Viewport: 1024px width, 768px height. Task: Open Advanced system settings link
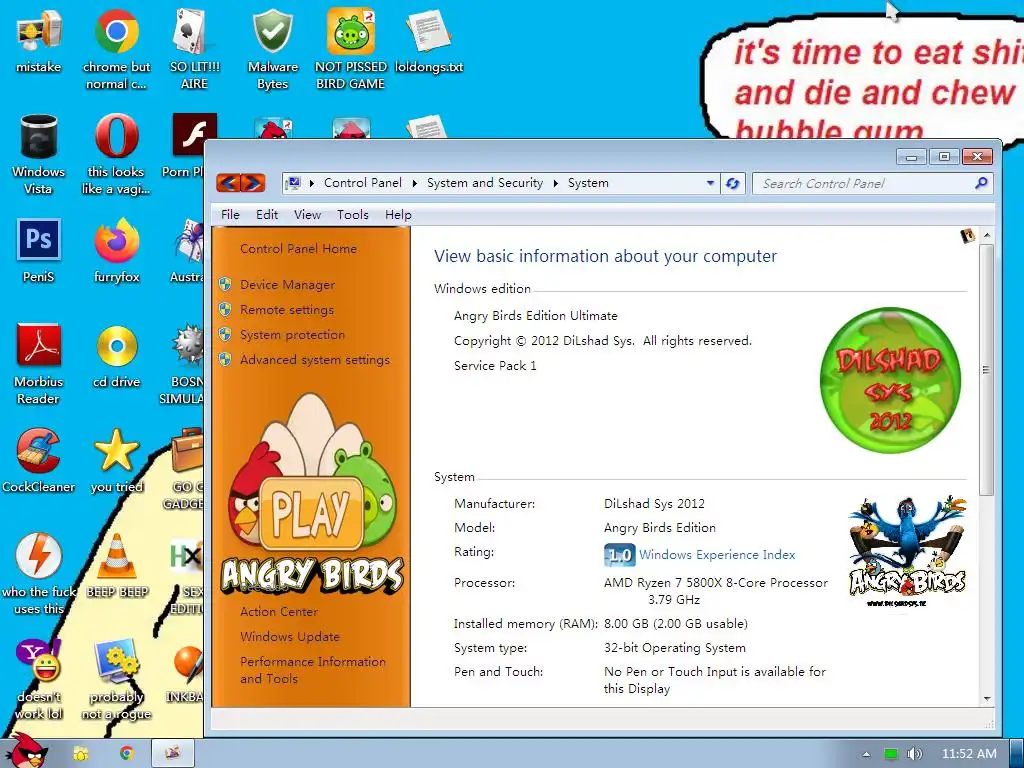[315, 360]
